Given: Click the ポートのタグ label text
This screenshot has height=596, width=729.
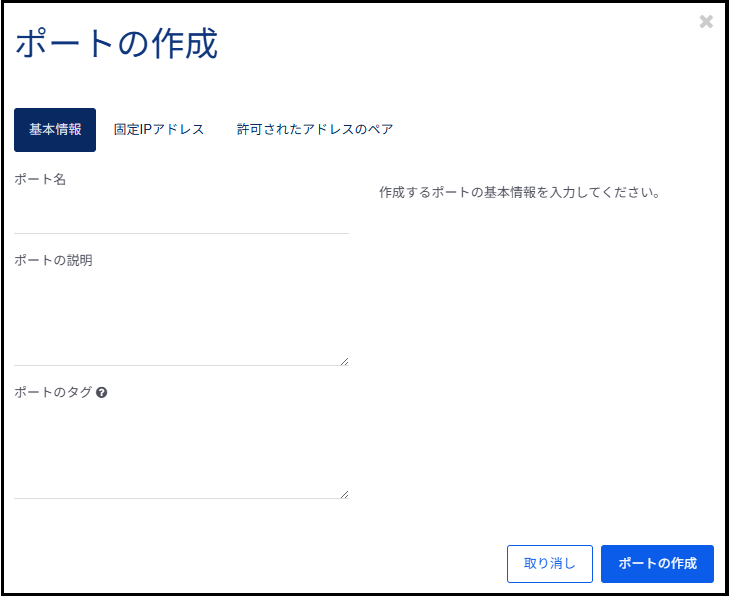Looking at the screenshot, I should pyautogui.click(x=53, y=393).
